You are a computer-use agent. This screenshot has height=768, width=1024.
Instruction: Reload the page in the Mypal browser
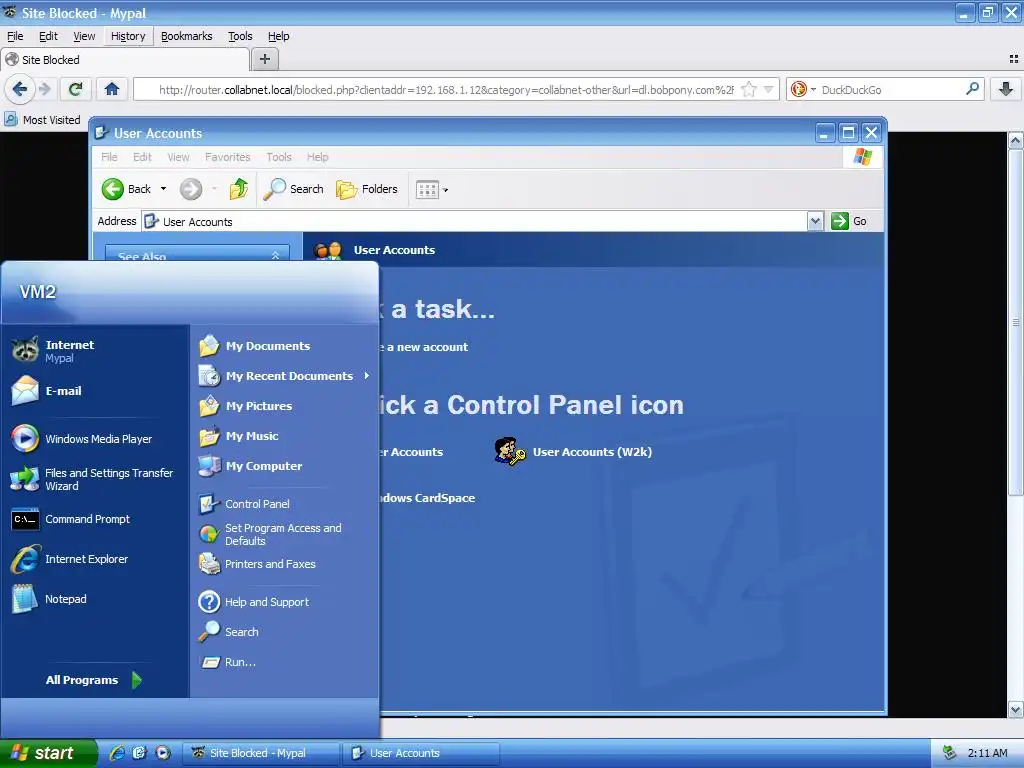tap(76, 89)
